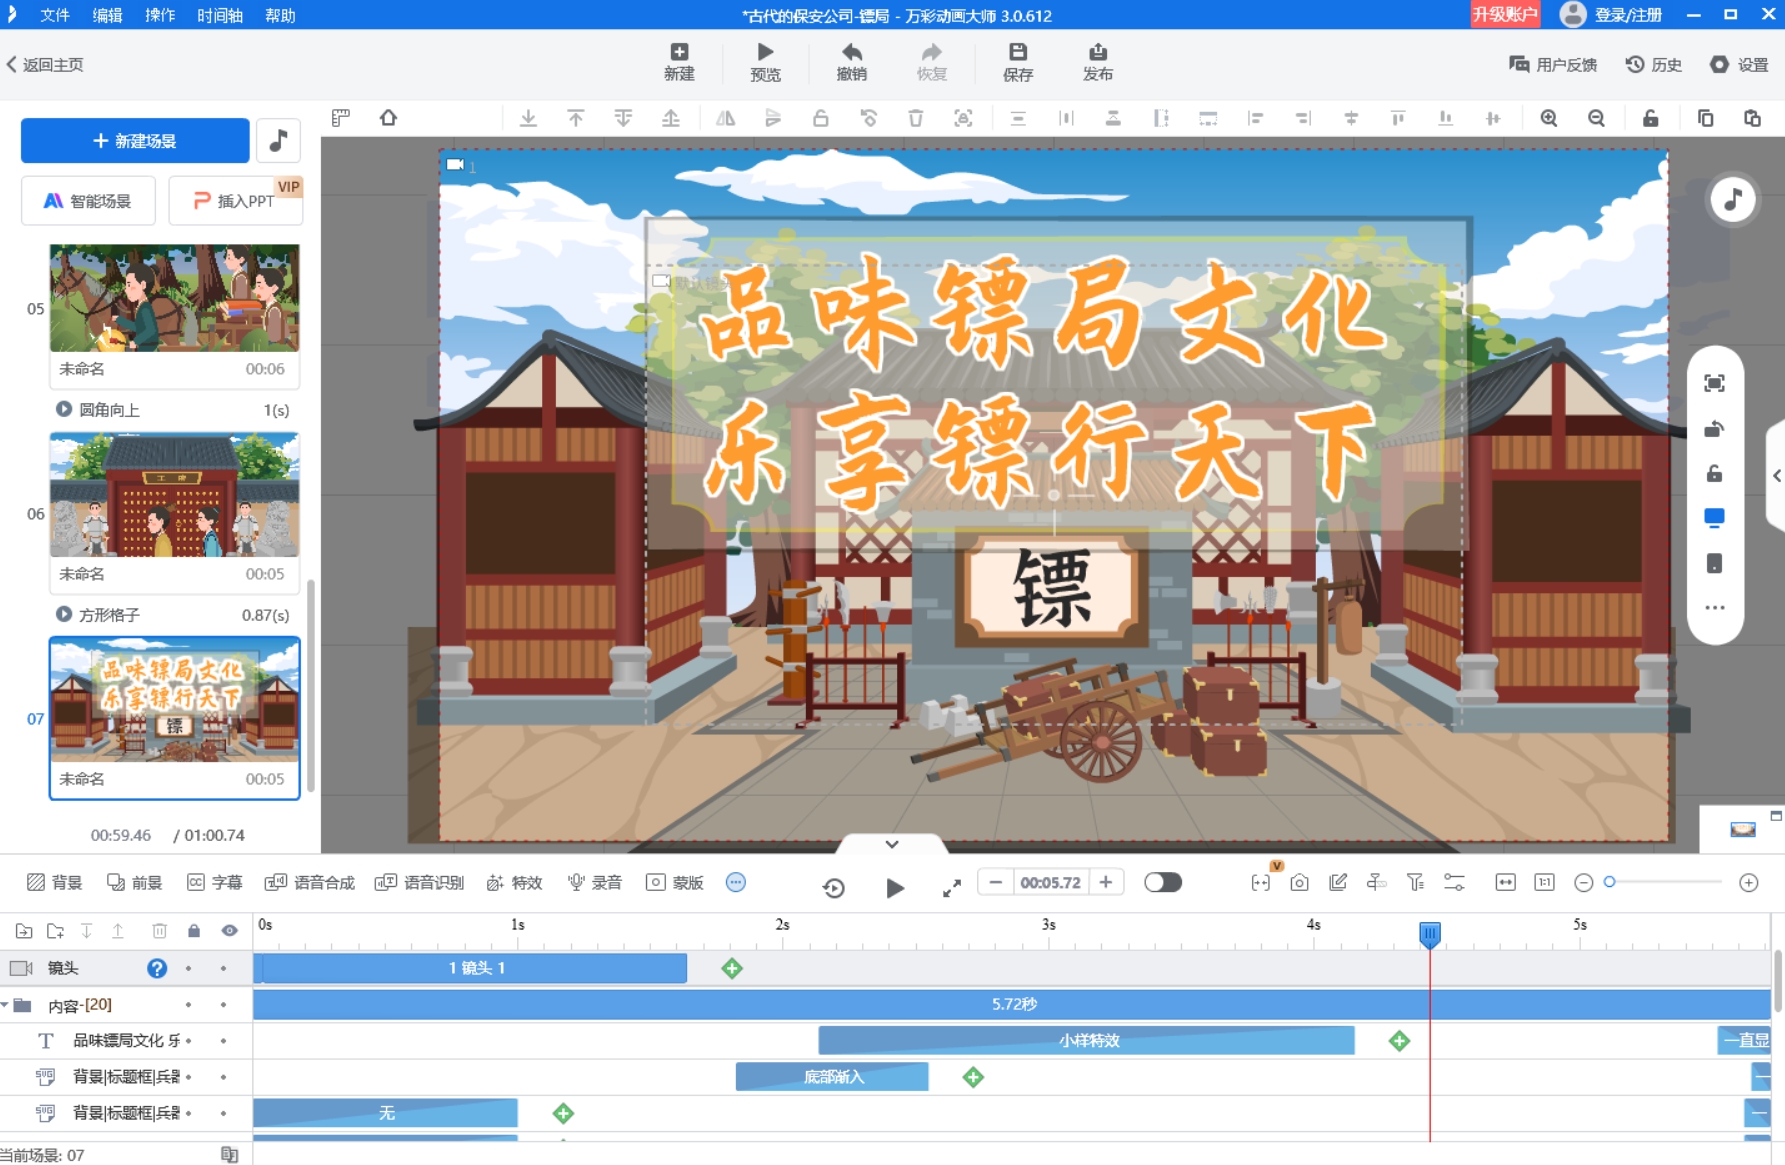1785x1165 pixels.
Task: Click the paste icon in canvas toolbar
Action: (1753, 118)
